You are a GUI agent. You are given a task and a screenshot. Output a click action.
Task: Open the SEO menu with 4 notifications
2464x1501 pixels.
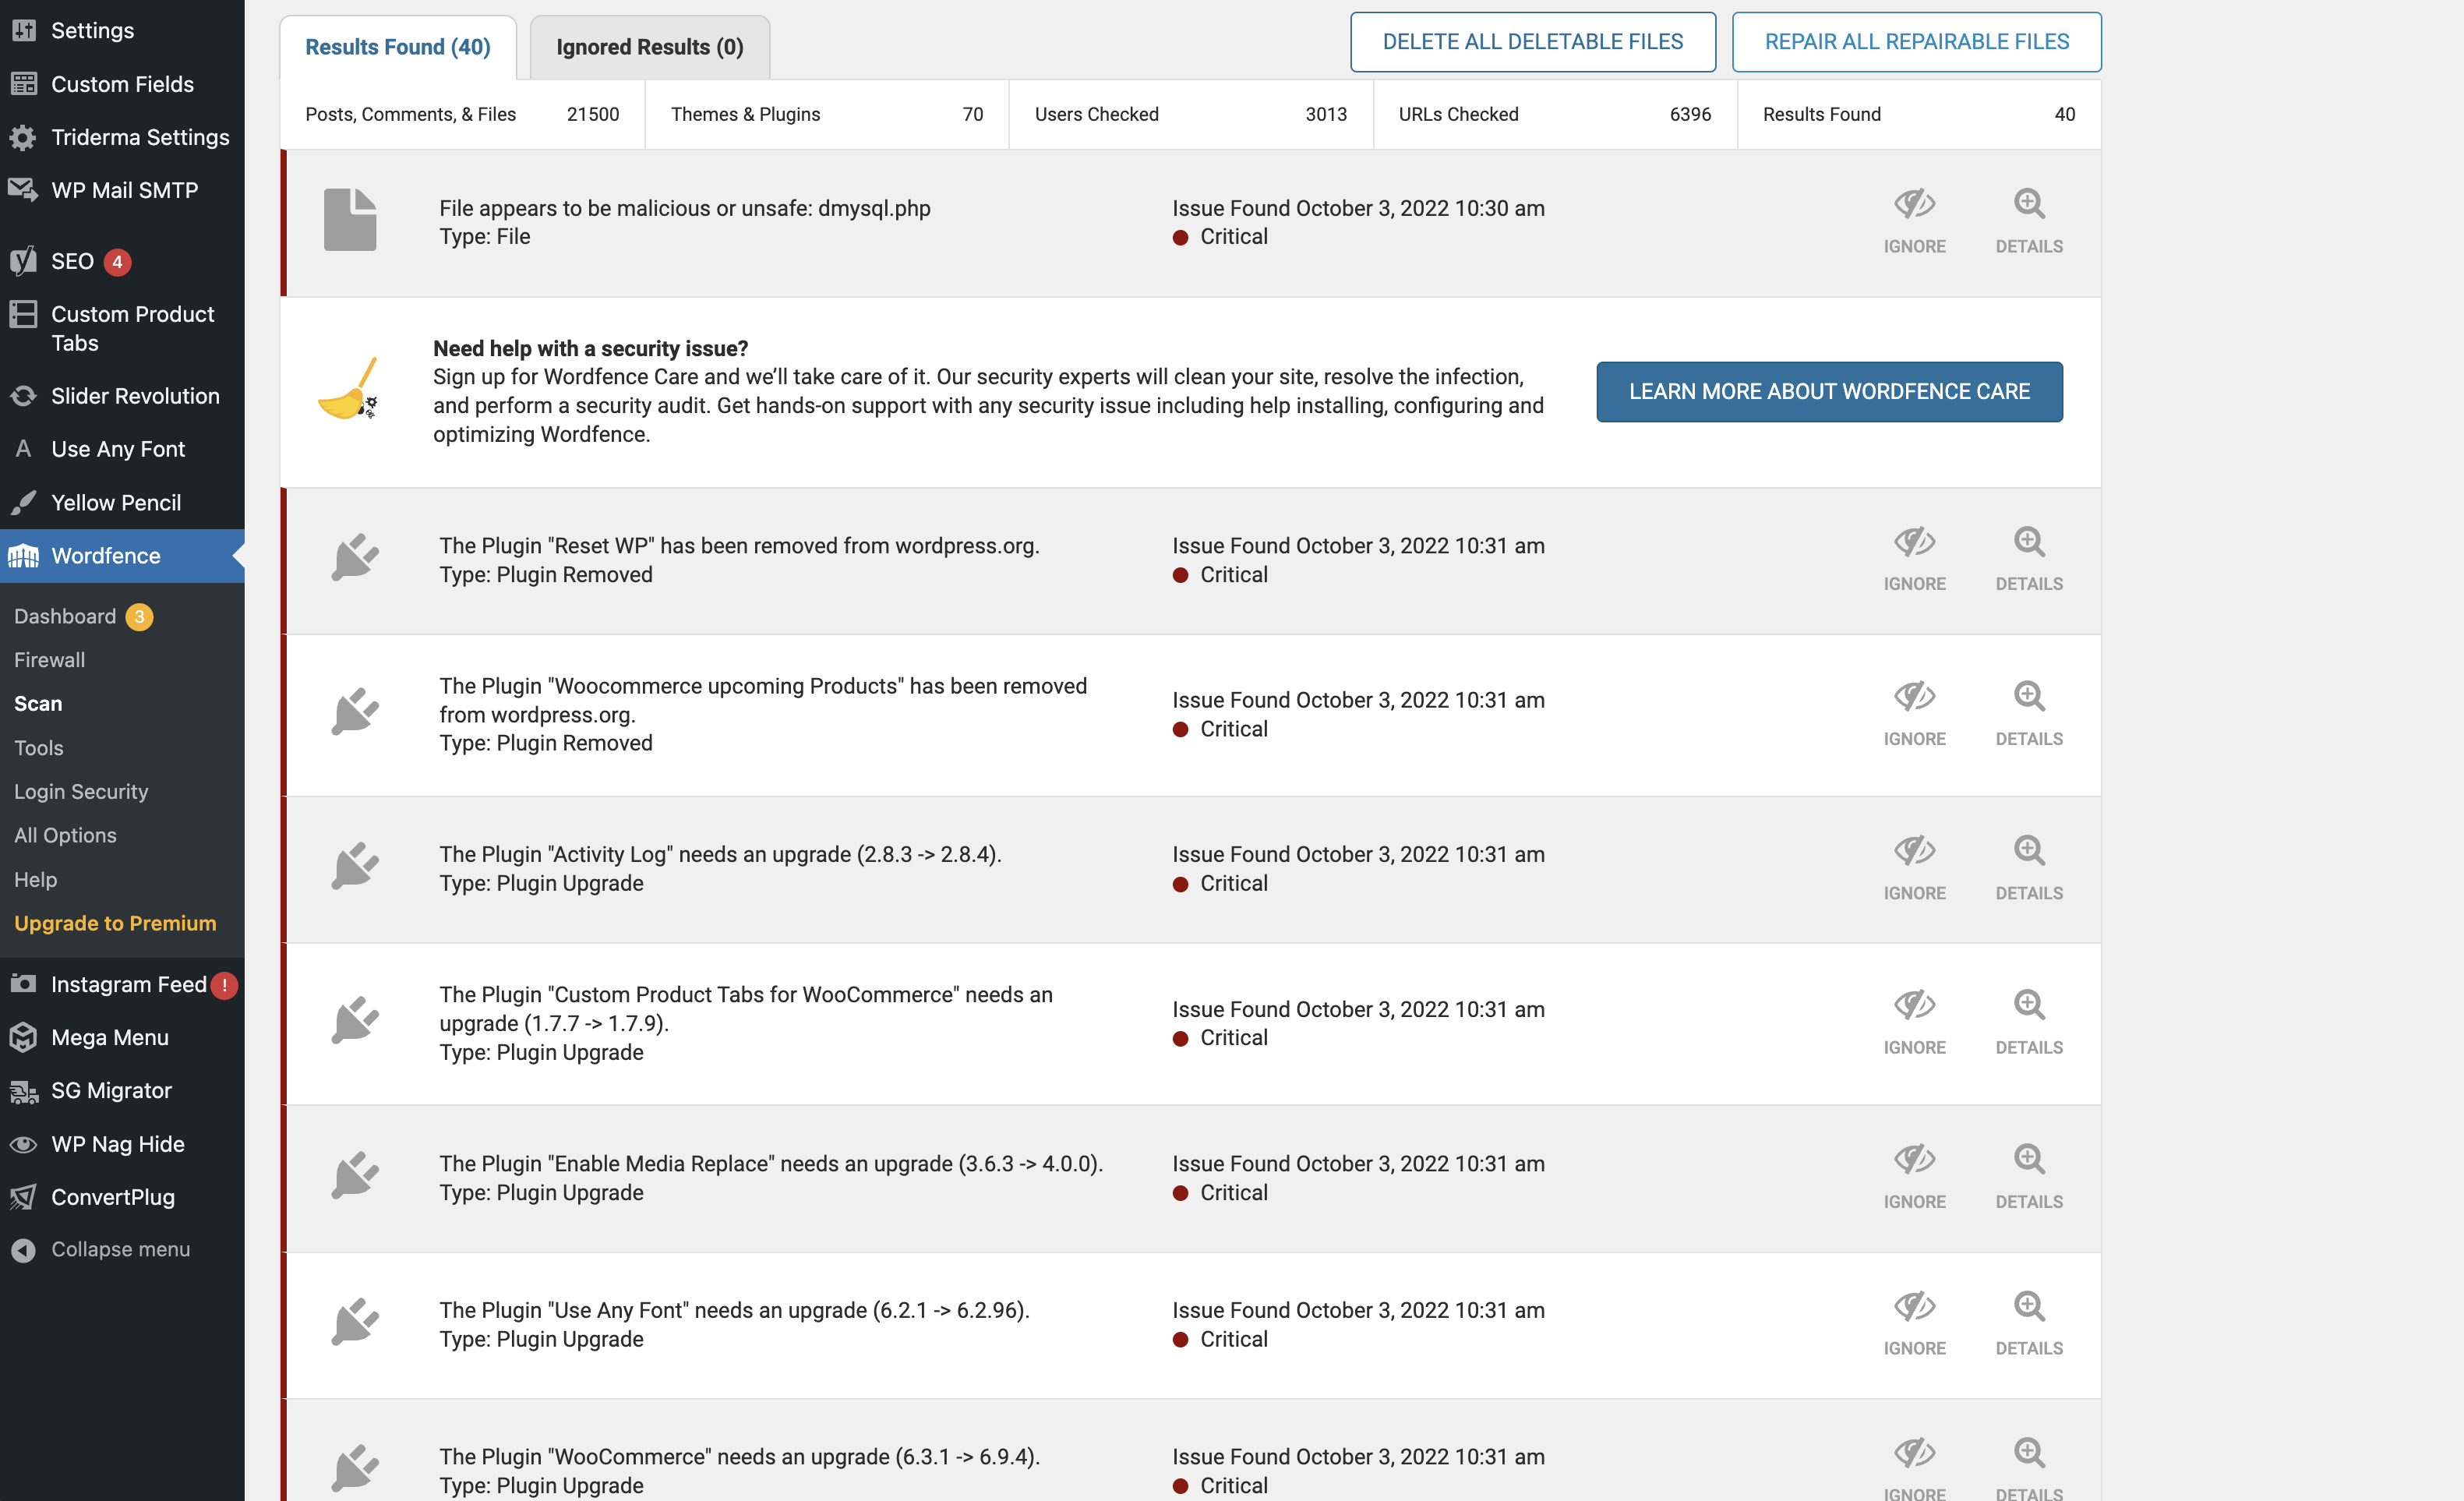coord(122,261)
